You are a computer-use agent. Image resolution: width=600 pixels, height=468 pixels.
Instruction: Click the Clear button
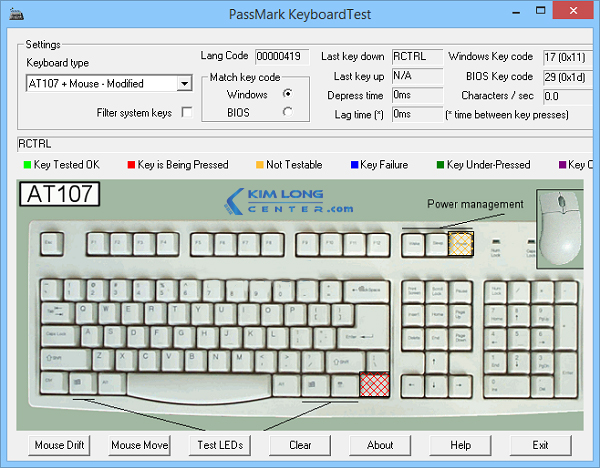point(300,445)
